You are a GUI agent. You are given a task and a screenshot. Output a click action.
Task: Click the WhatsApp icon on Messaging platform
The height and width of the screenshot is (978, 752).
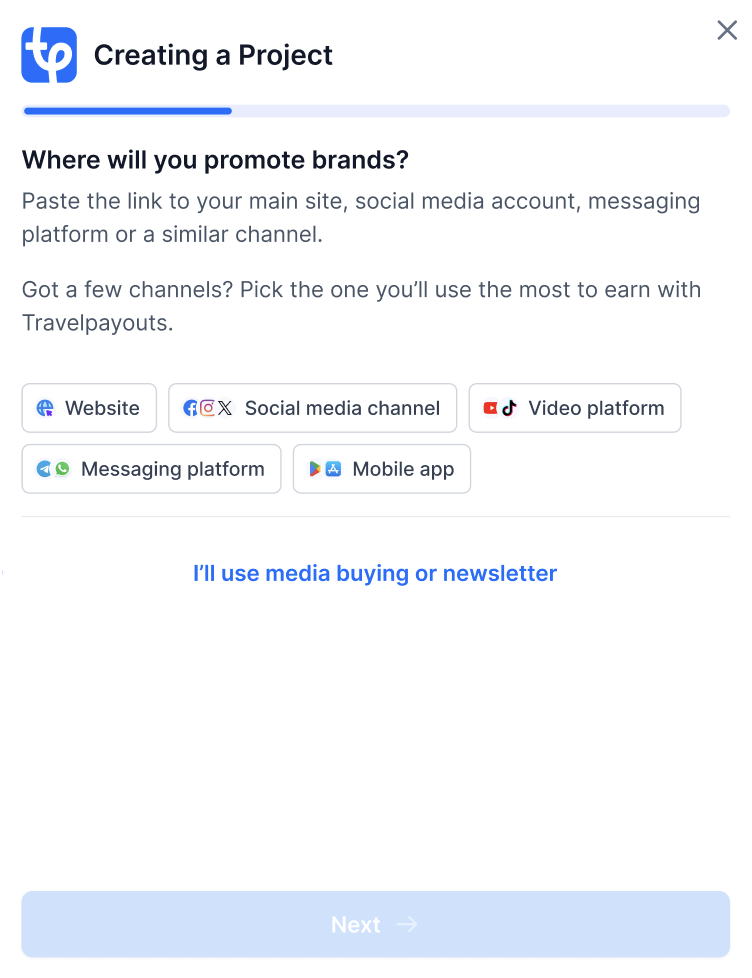coord(62,469)
